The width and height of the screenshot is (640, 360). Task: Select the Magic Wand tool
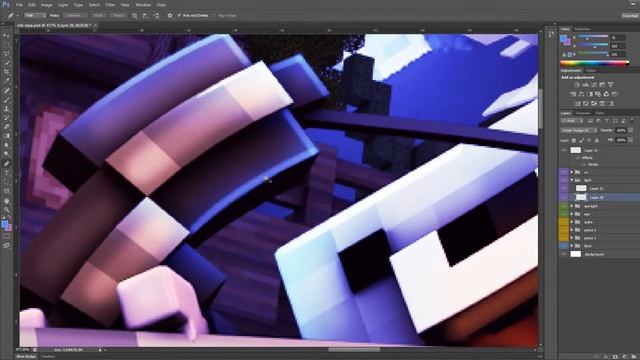tap(7, 63)
